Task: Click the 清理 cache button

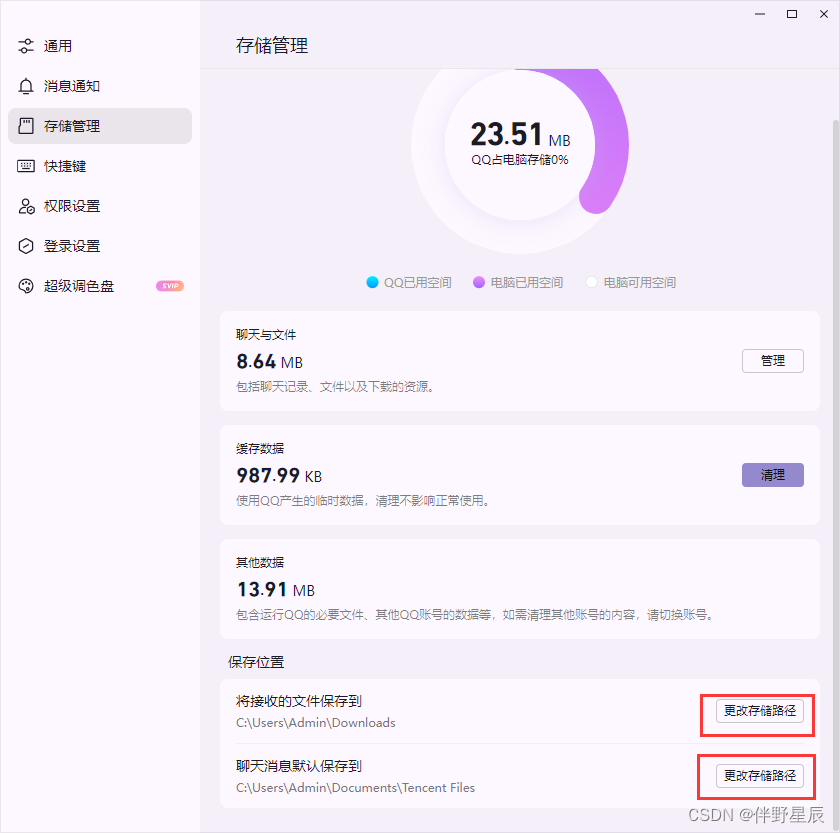Action: coord(772,475)
